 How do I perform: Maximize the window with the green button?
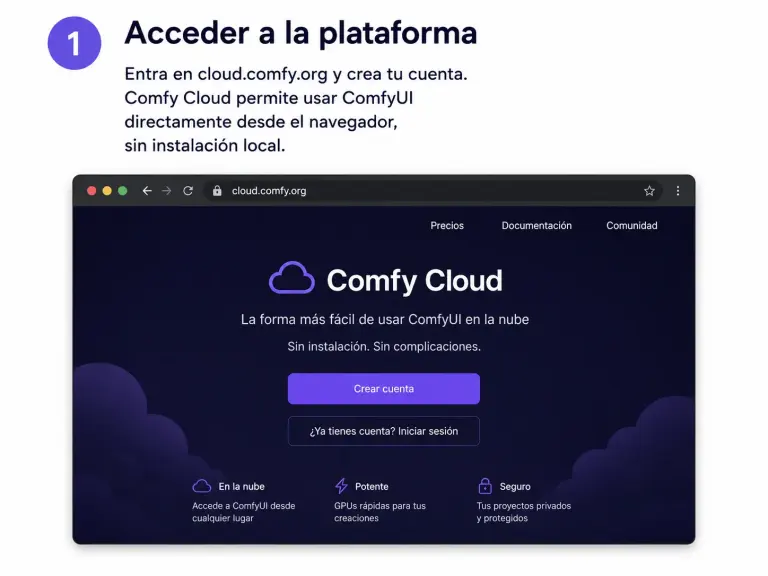[123, 191]
